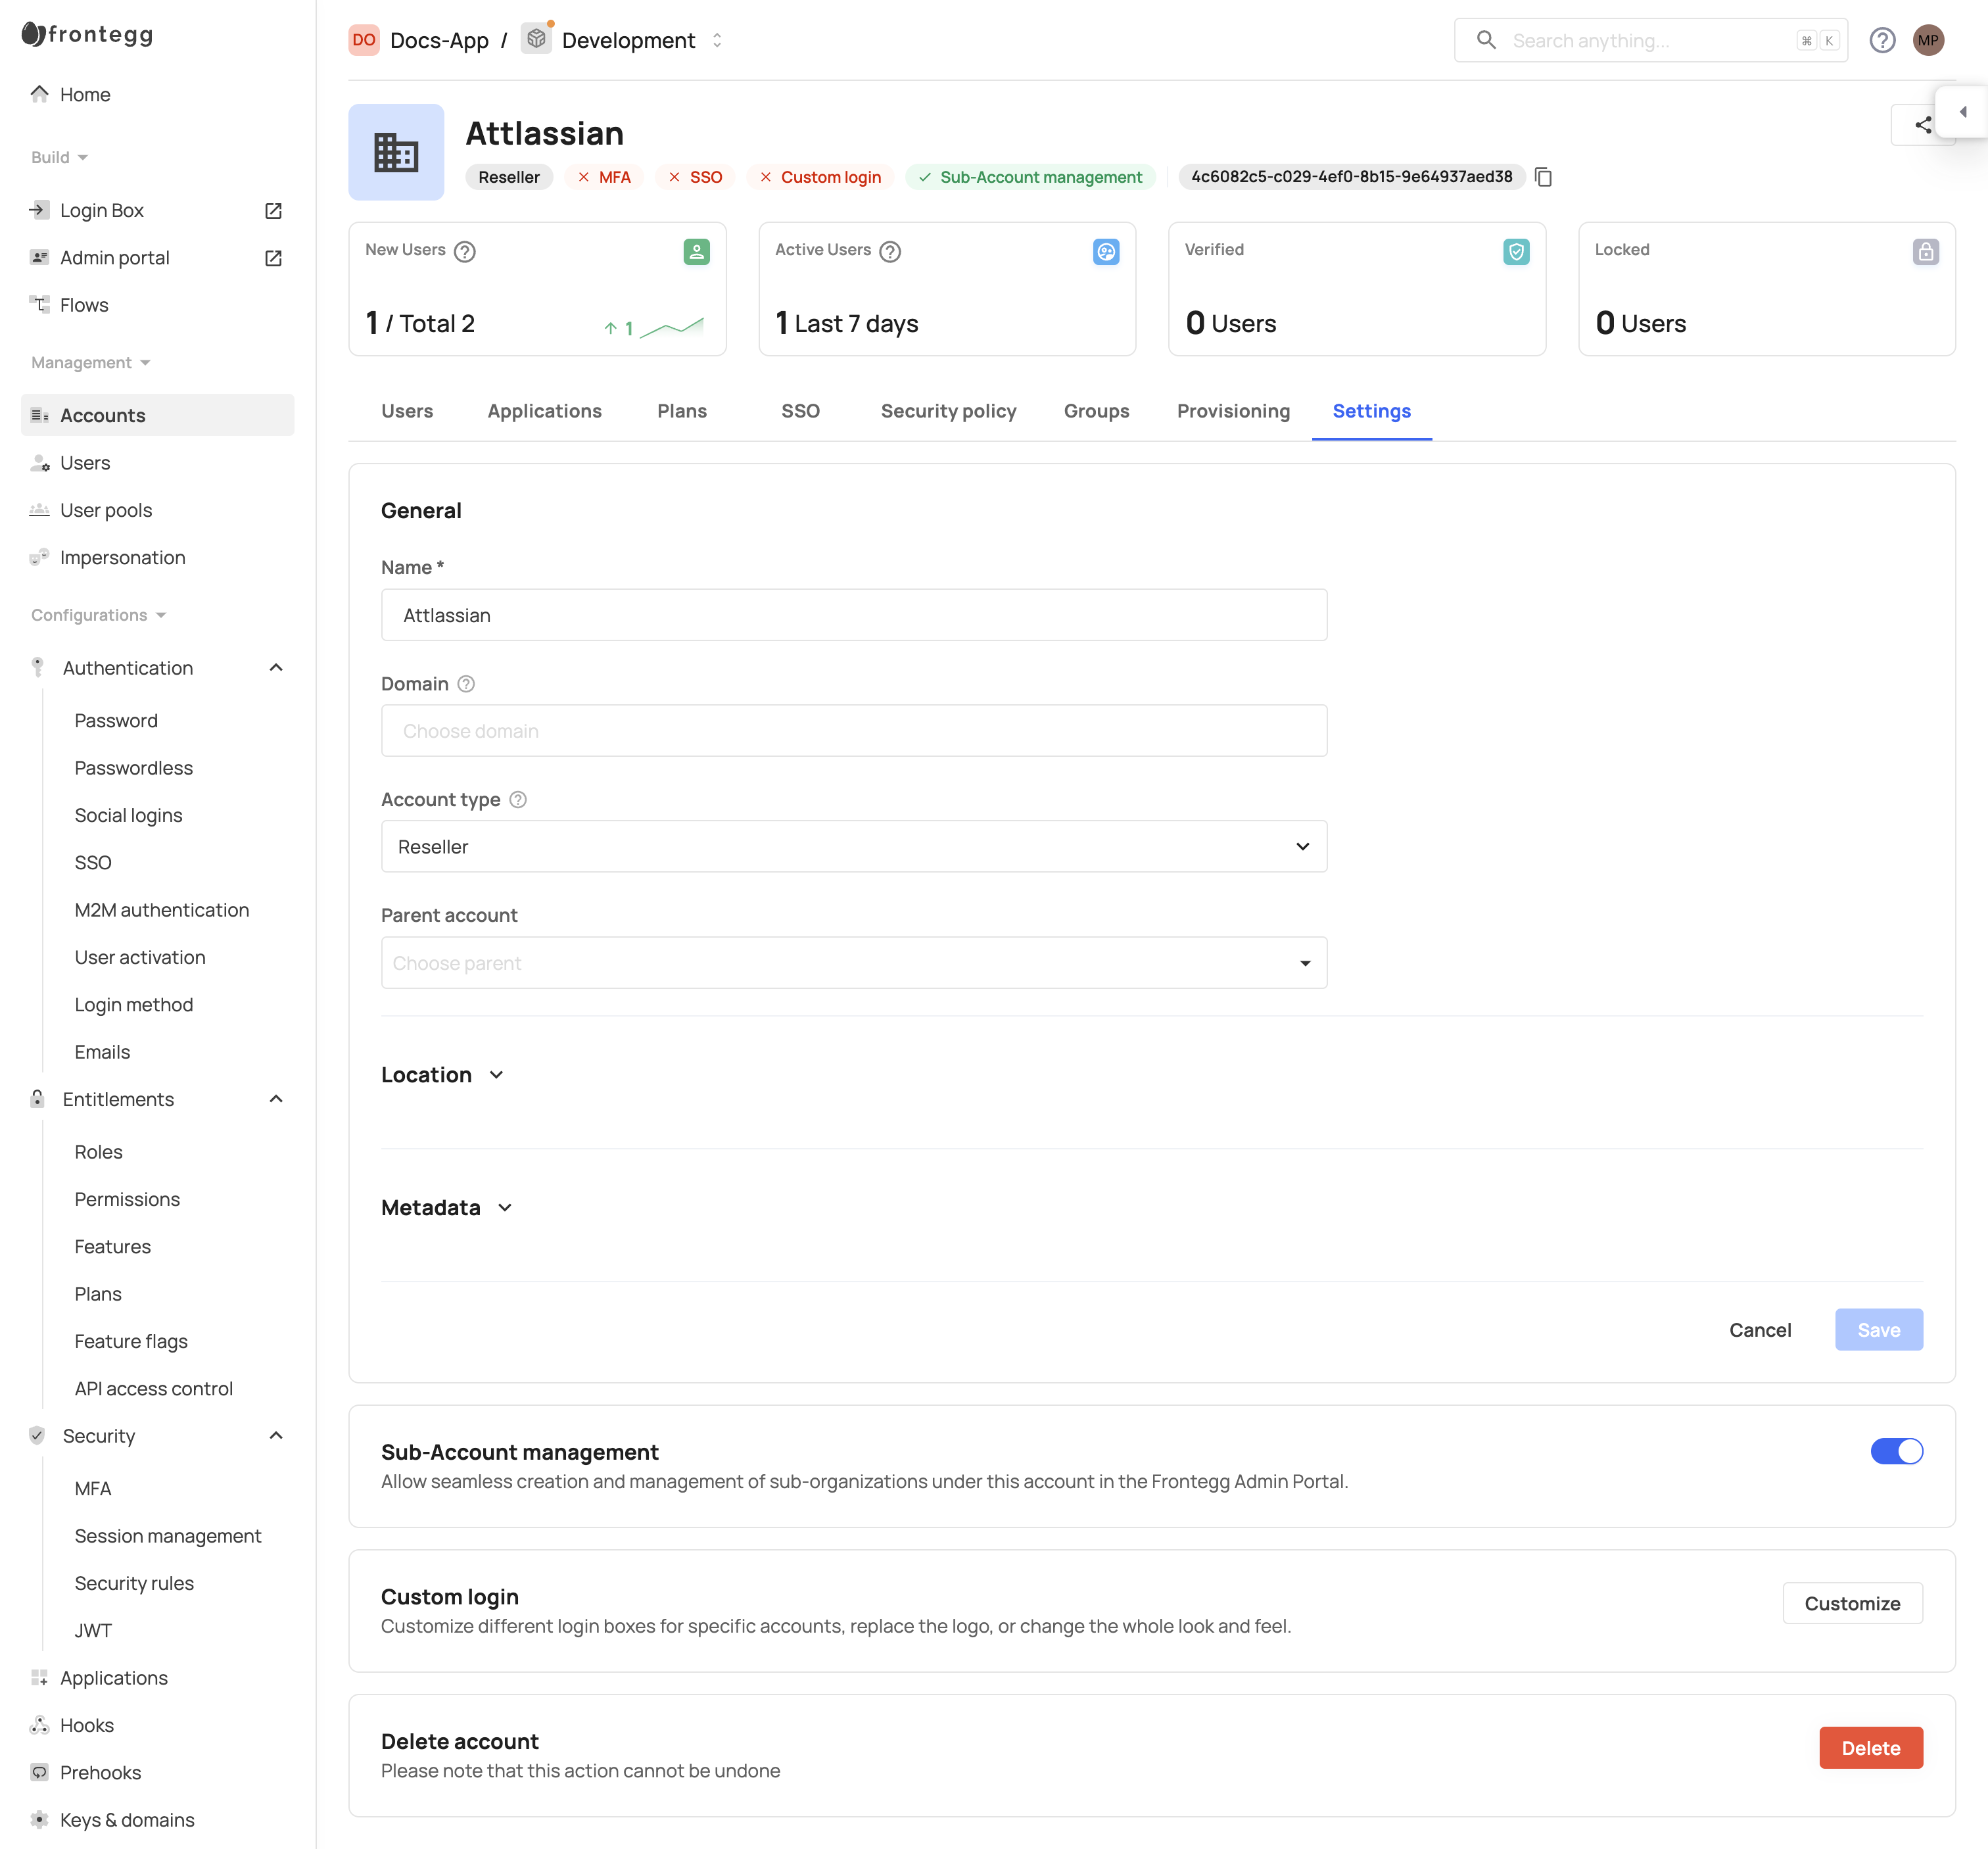This screenshot has height=1849, width=1988.
Task: Copy the account ID using the copy icon
Action: [x=1543, y=177]
